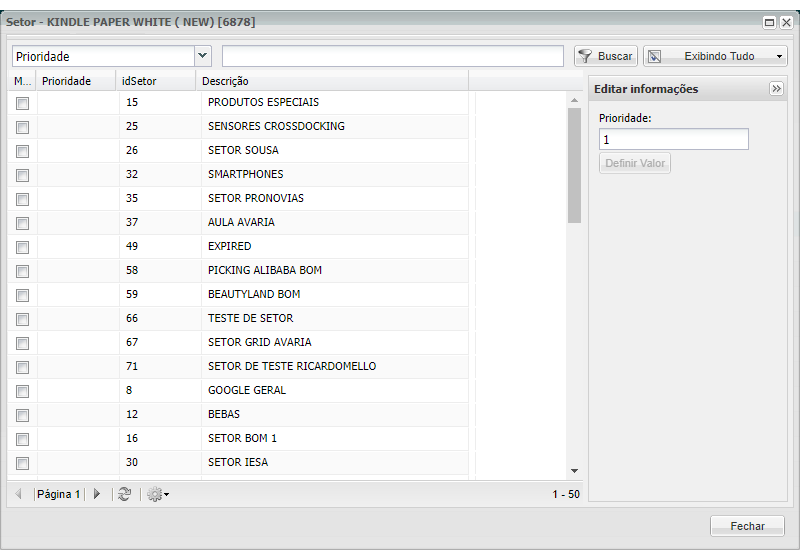Check the SETOR DE TESTE RICARDOMELLO checkbox
The width and height of the screenshot is (810, 560).
click(x=22, y=367)
